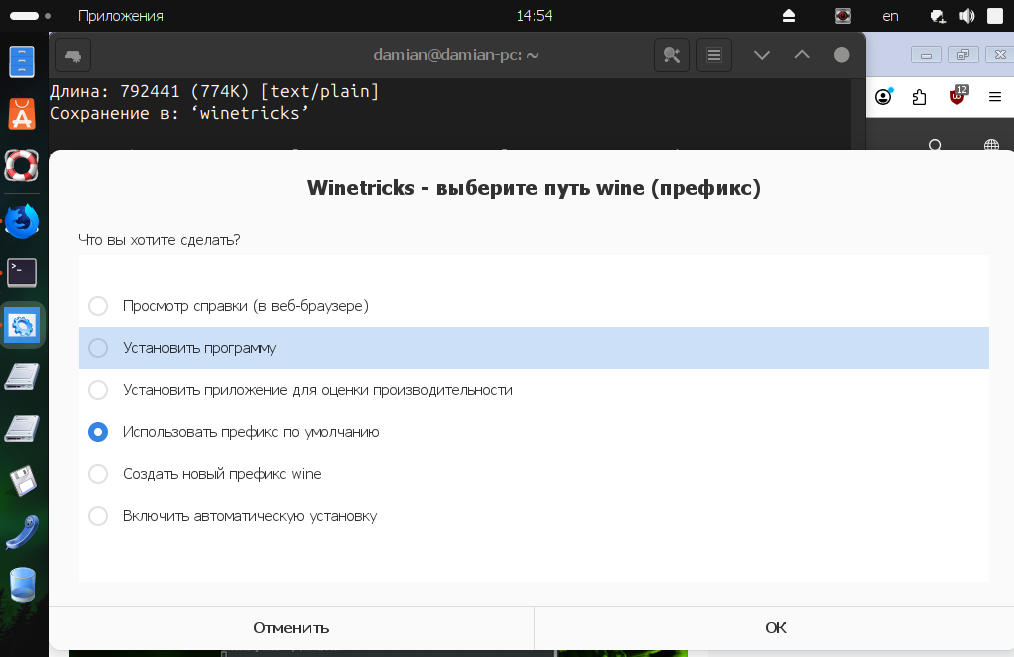
Task: Open the browser extensions puzzle icon
Action: pos(920,98)
